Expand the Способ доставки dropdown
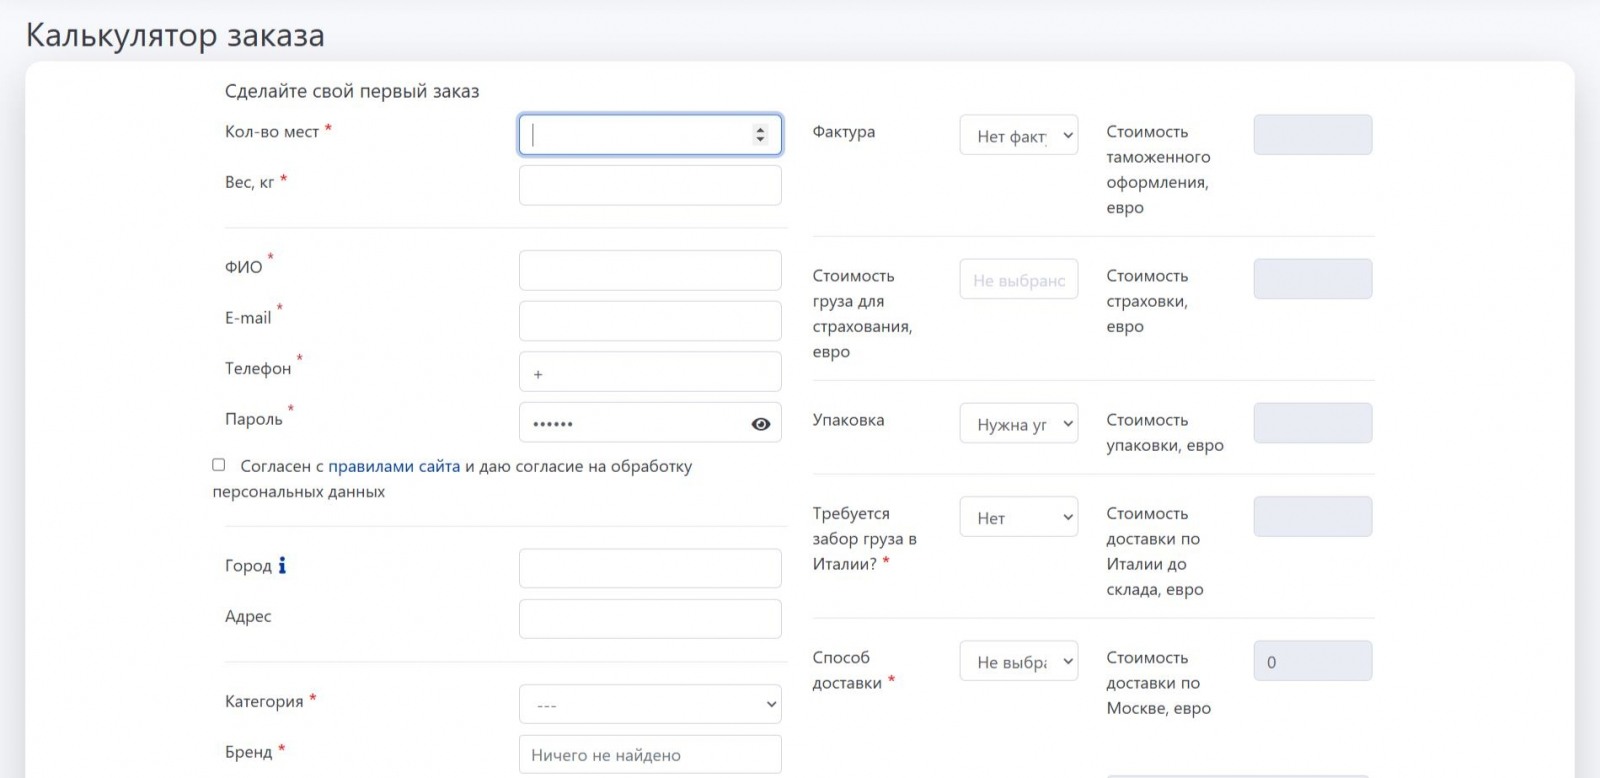The width and height of the screenshot is (1600, 778). pos(1018,661)
